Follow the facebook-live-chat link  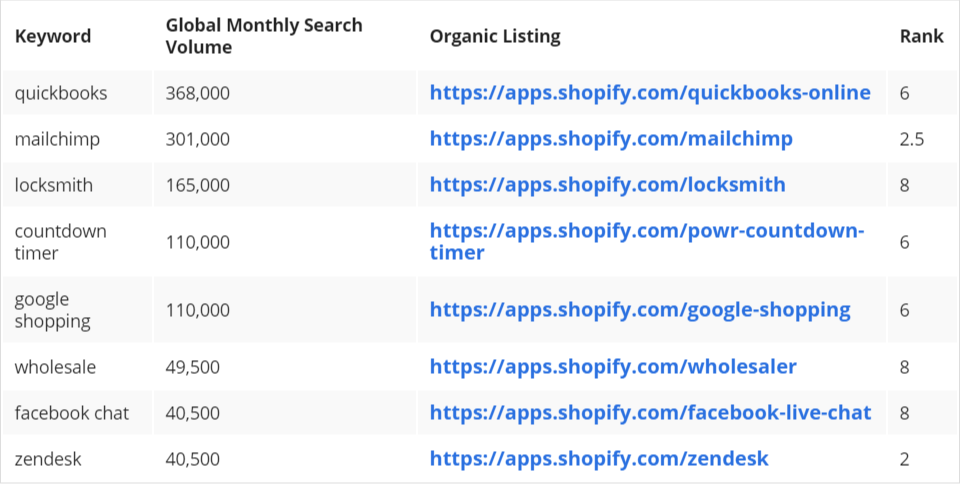coord(650,413)
